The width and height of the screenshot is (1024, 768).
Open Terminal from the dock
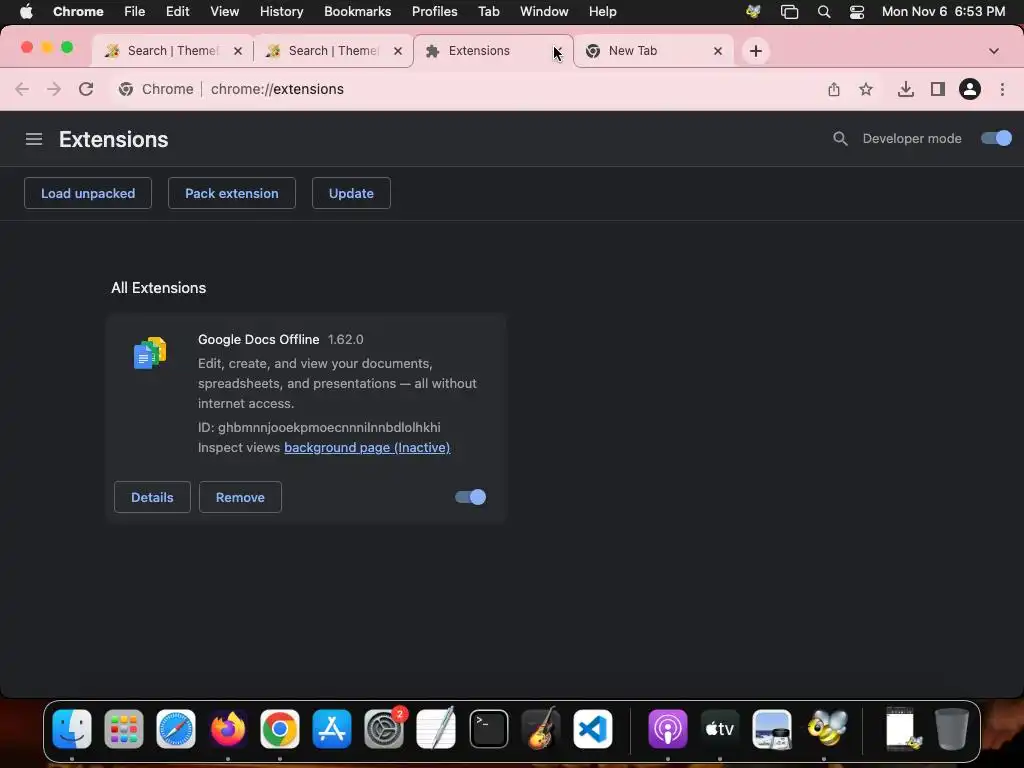tap(488, 728)
